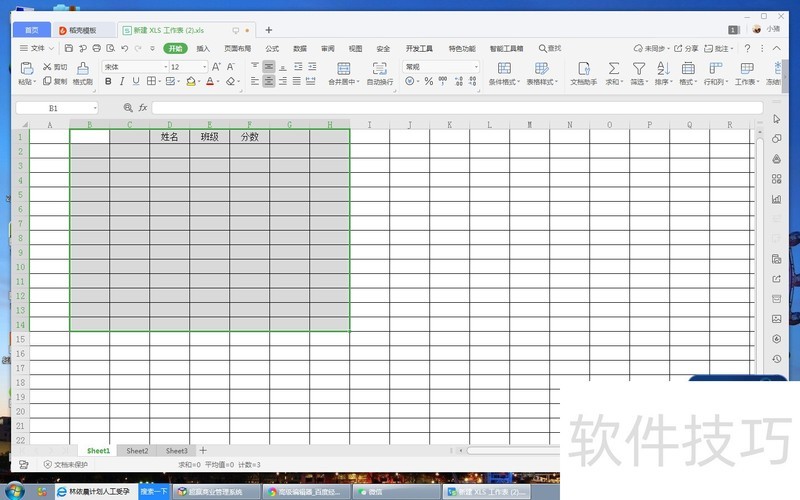This screenshot has width=800, height=500.
Task: Toggle Bold formatting
Action: [108, 82]
